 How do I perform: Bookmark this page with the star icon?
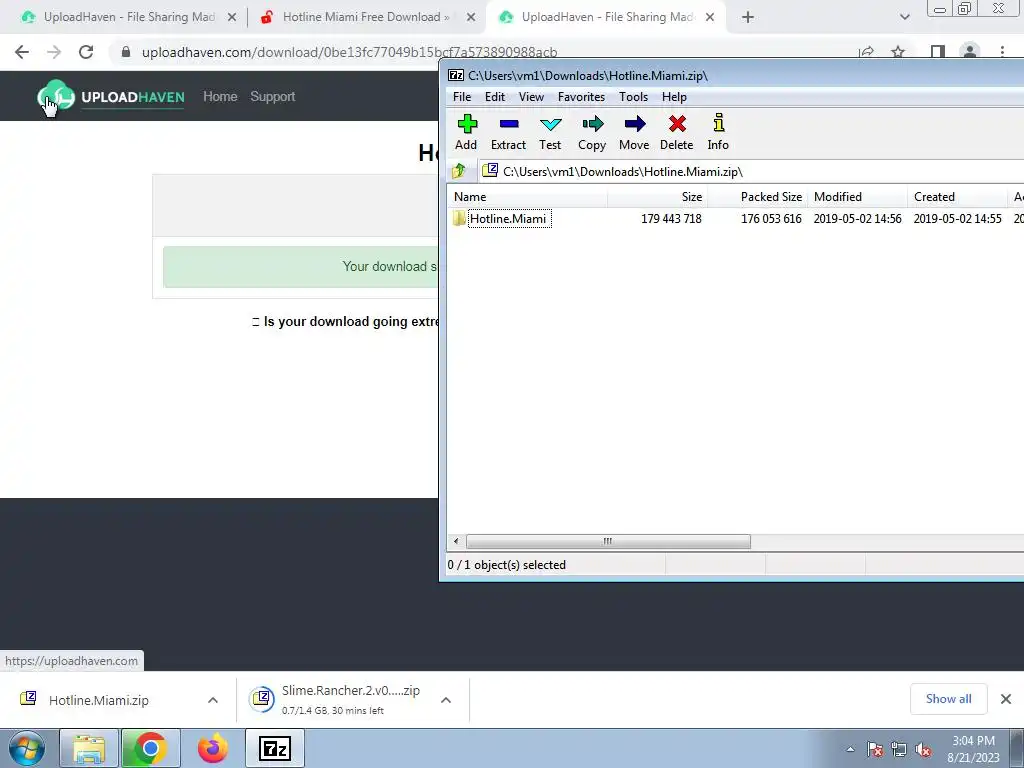point(899,52)
